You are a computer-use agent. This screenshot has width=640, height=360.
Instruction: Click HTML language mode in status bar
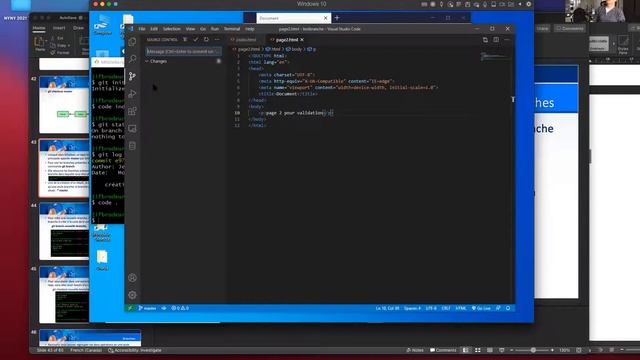click(x=461, y=308)
